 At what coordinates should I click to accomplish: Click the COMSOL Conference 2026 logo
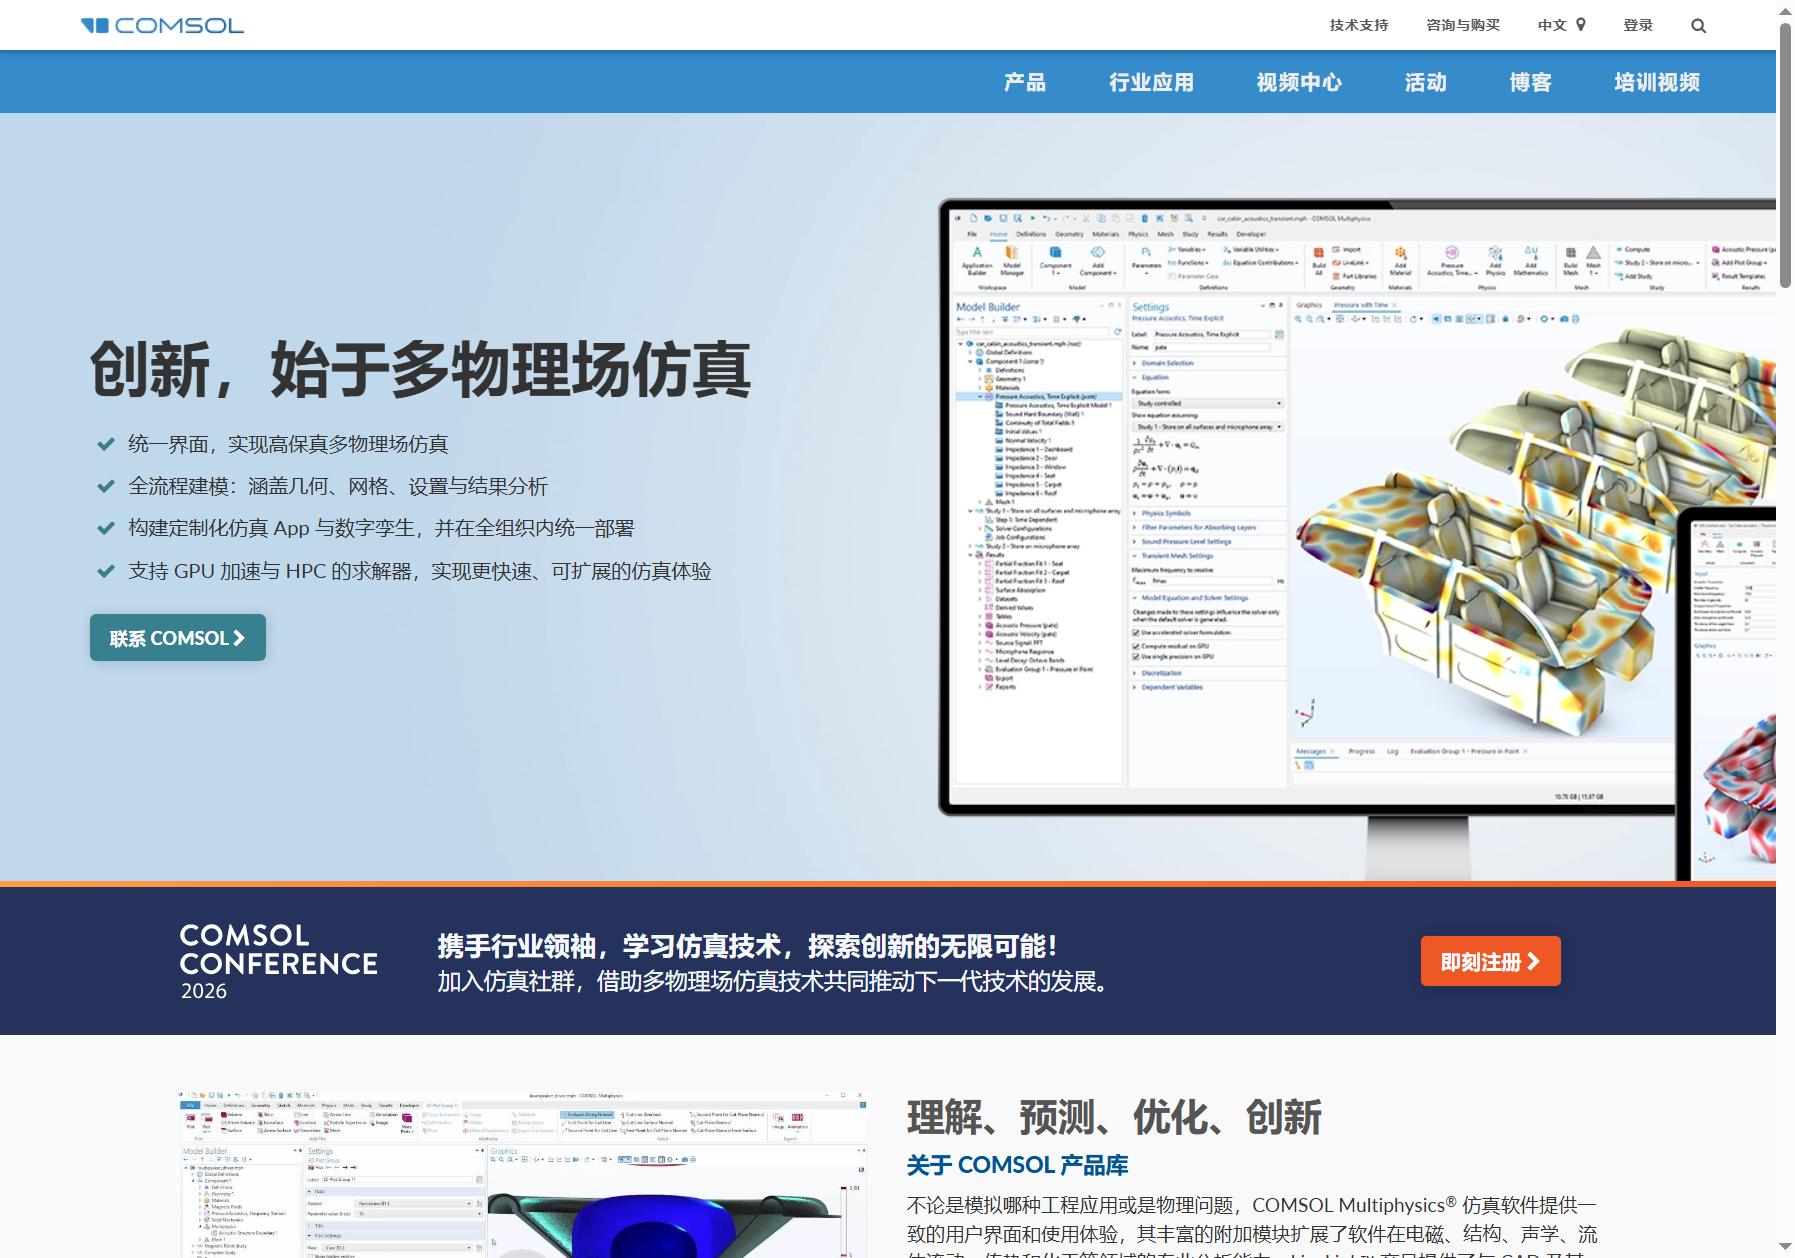click(x=278, y=961)
